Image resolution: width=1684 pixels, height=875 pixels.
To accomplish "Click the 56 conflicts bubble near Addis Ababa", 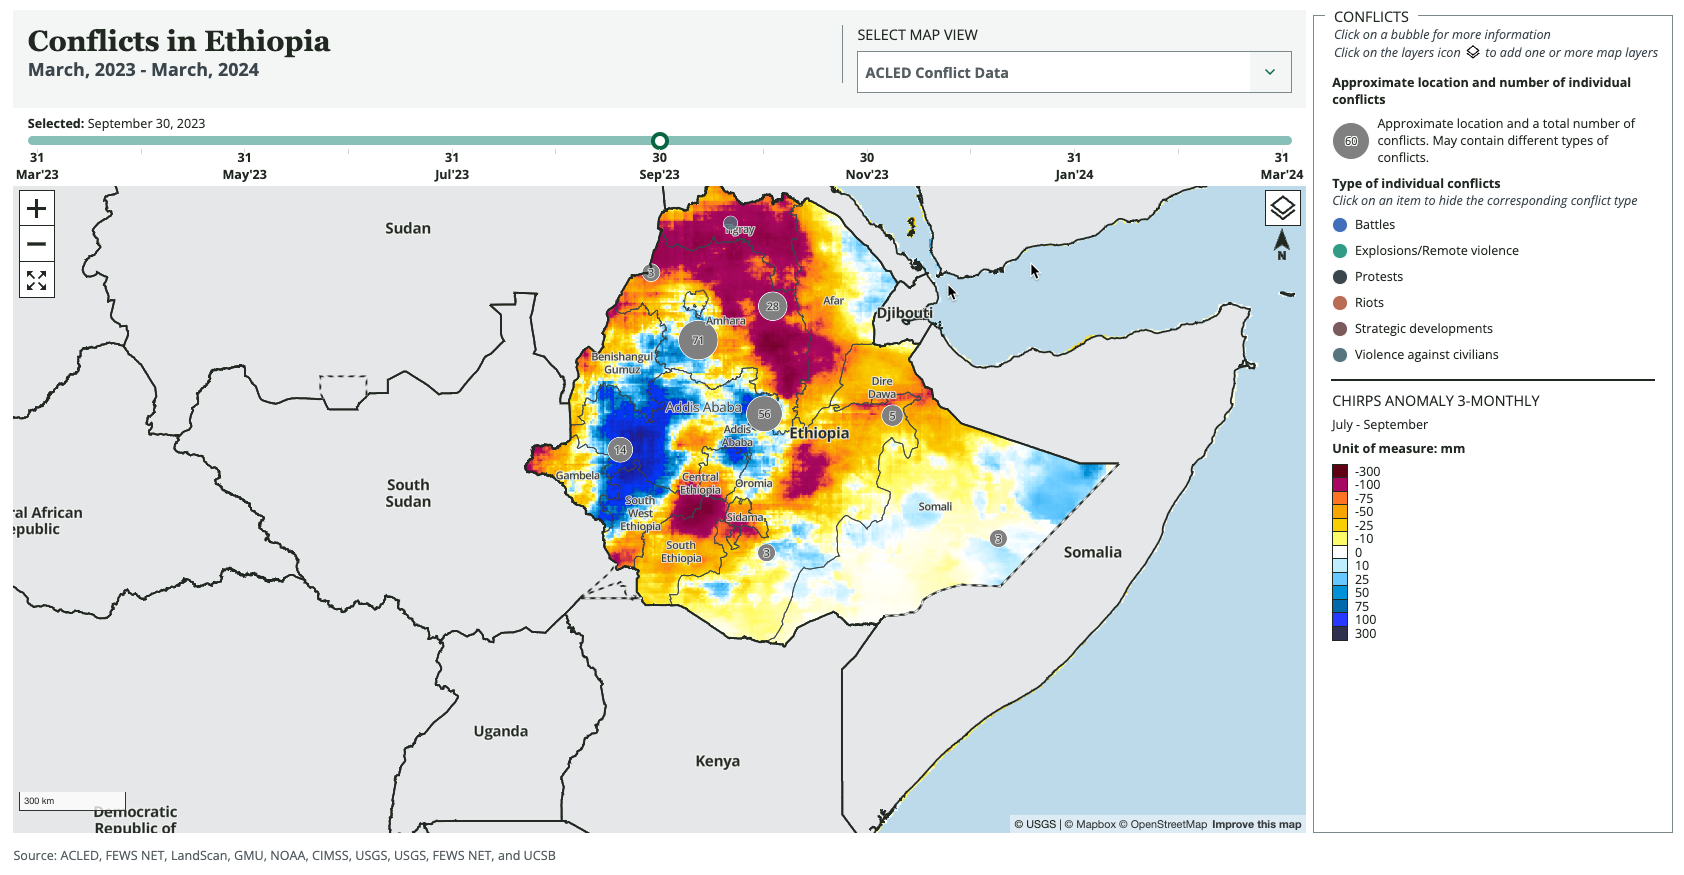I will [764, 413].
